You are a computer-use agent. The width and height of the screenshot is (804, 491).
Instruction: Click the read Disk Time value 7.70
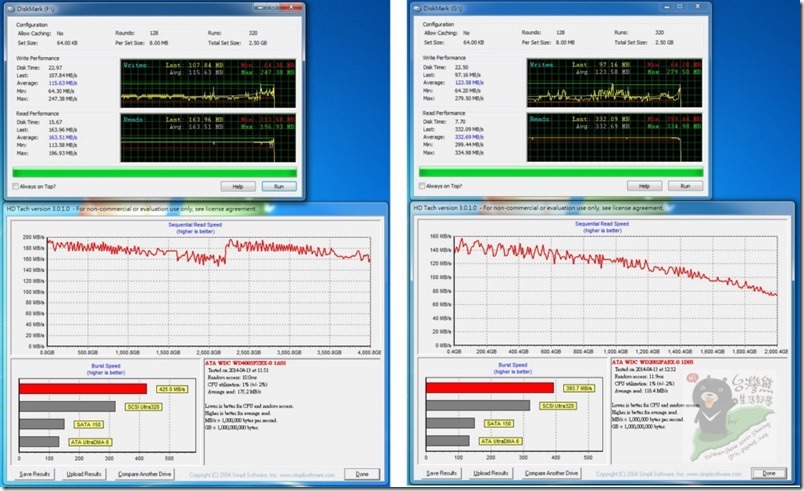(460, 121)
